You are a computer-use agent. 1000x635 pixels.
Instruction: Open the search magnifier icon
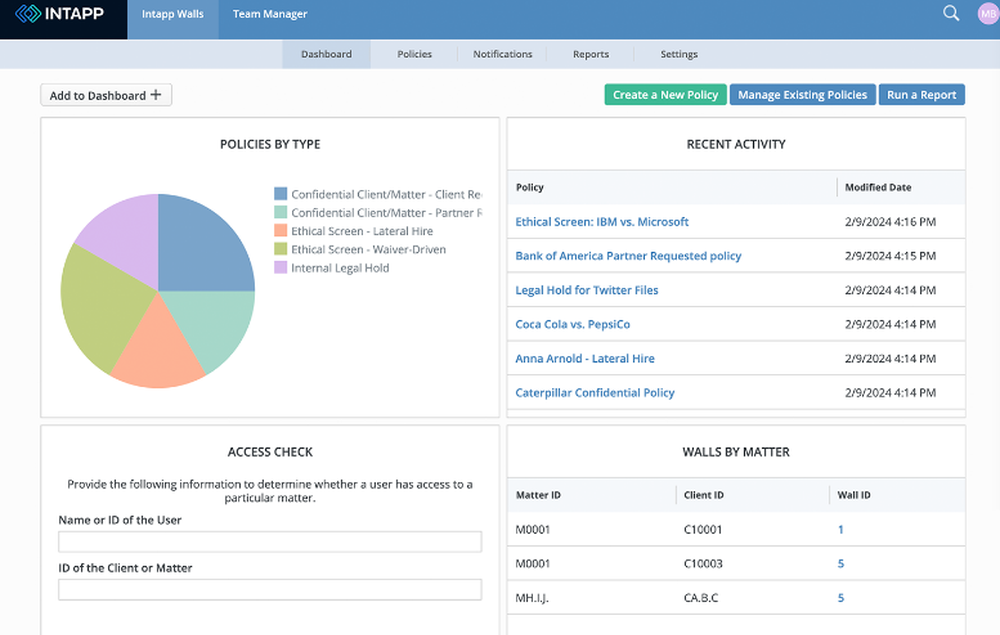pos(951,13)
